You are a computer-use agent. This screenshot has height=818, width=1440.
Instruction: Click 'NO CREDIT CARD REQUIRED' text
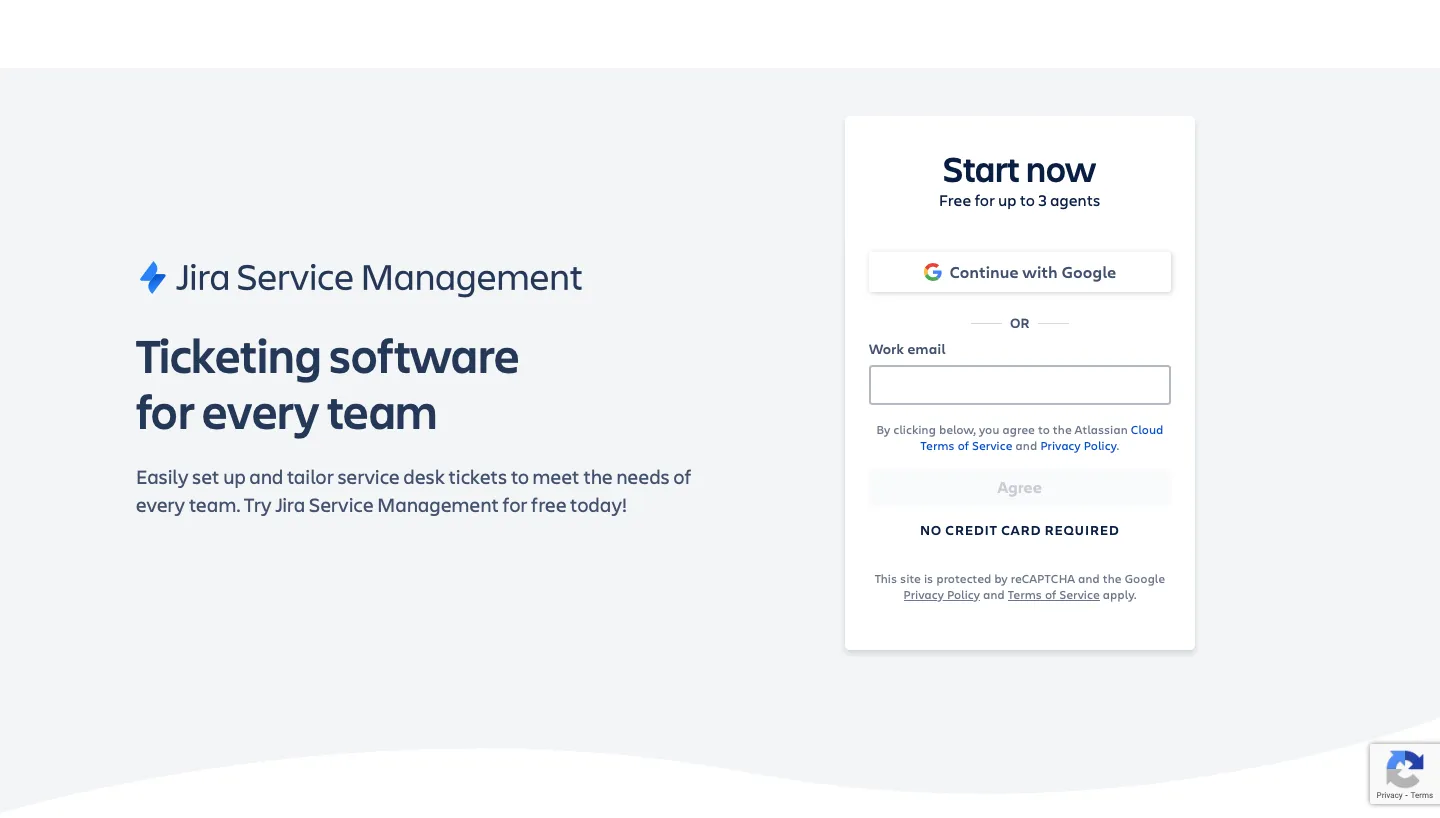click(x=1019, y=530)
